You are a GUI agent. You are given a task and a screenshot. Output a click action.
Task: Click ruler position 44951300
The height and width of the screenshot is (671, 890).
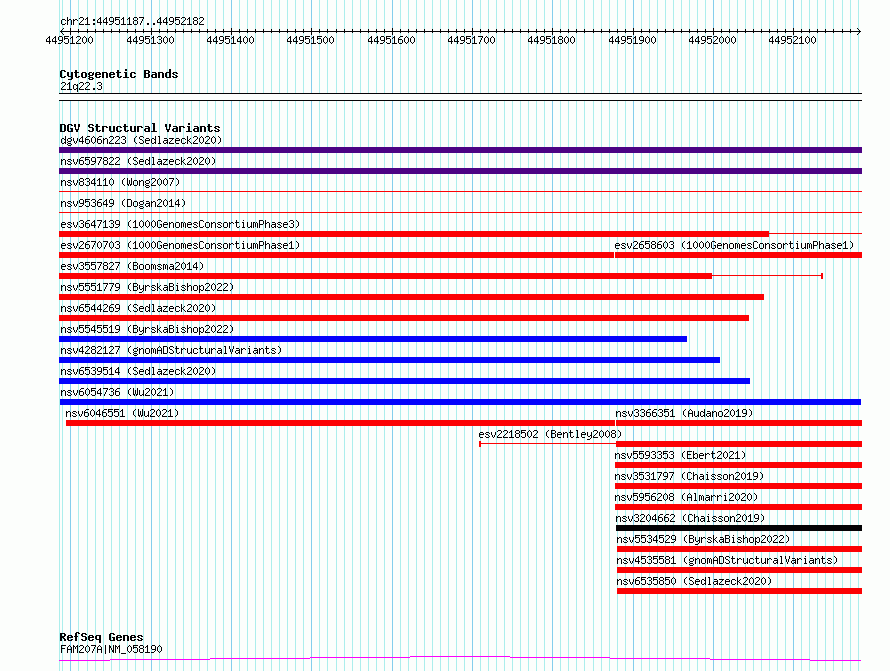coord(150,40)
